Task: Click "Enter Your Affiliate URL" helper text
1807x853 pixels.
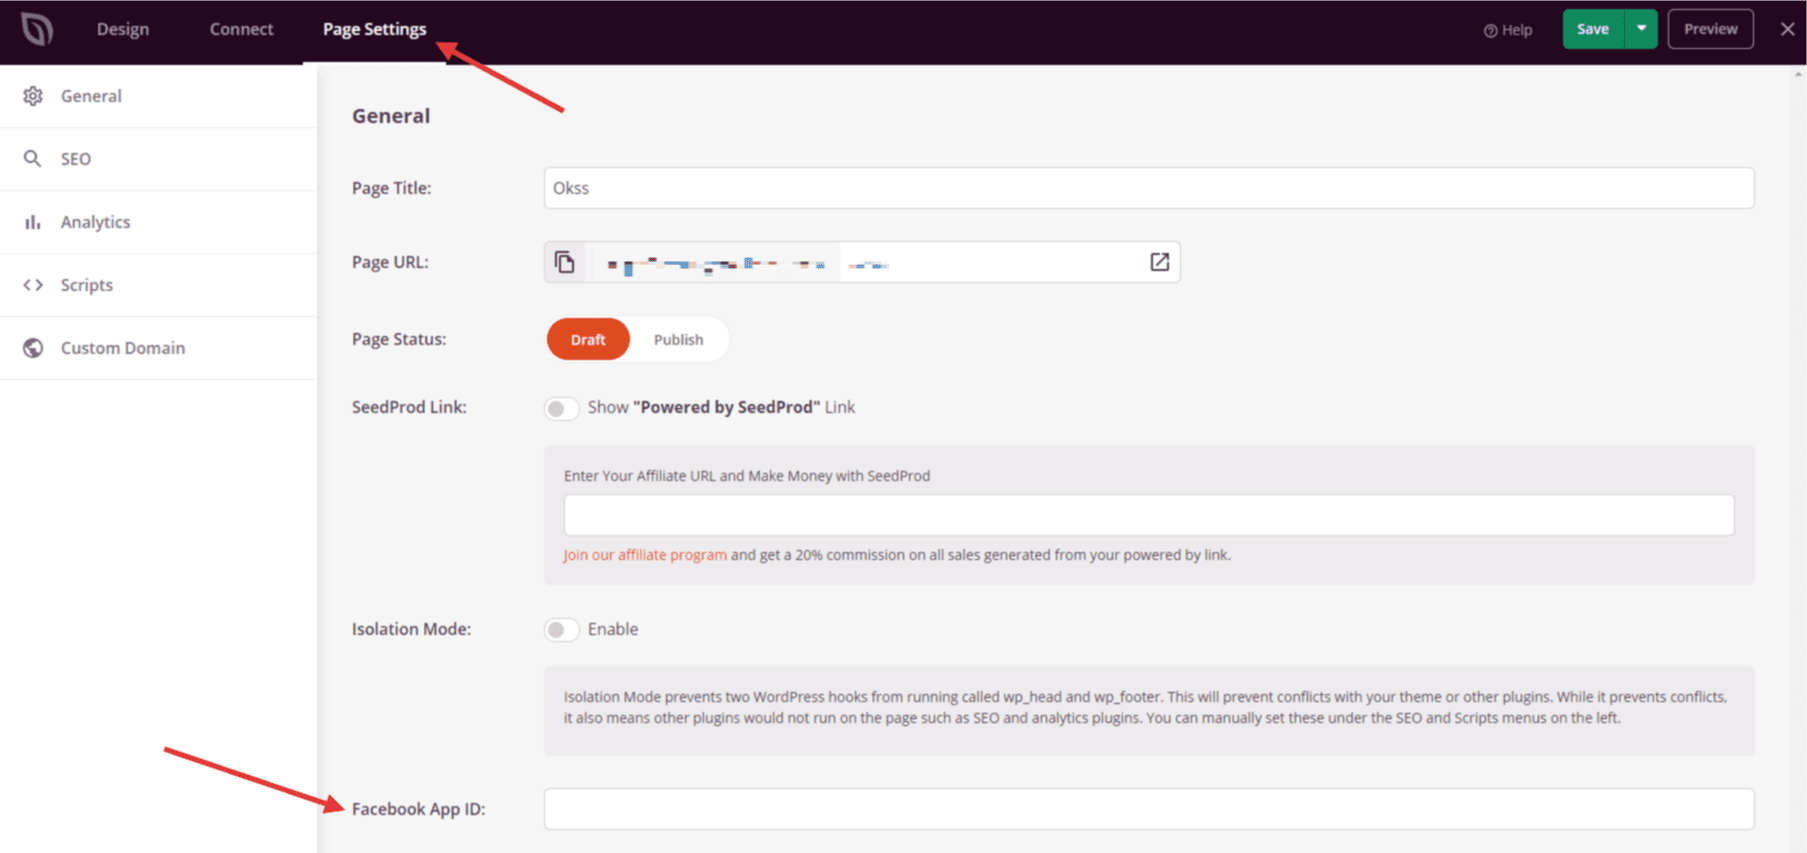Action: [747, 476]
